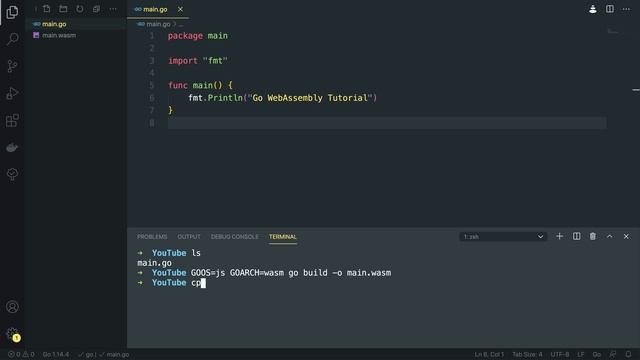Click the main.go breadcrumb
The image size is (640, 360).
[158, 24]
